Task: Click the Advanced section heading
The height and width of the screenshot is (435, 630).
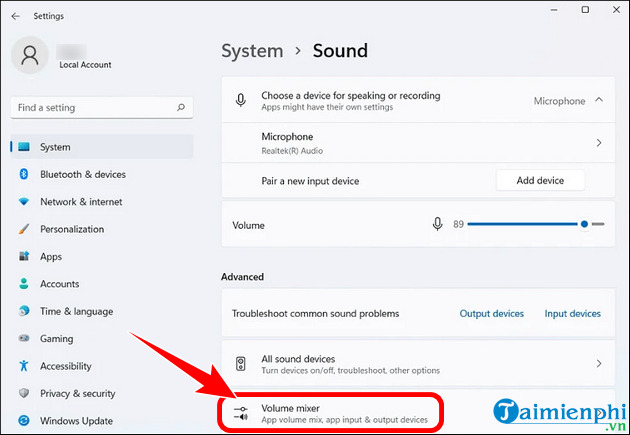Action: [x=242, y=277]
